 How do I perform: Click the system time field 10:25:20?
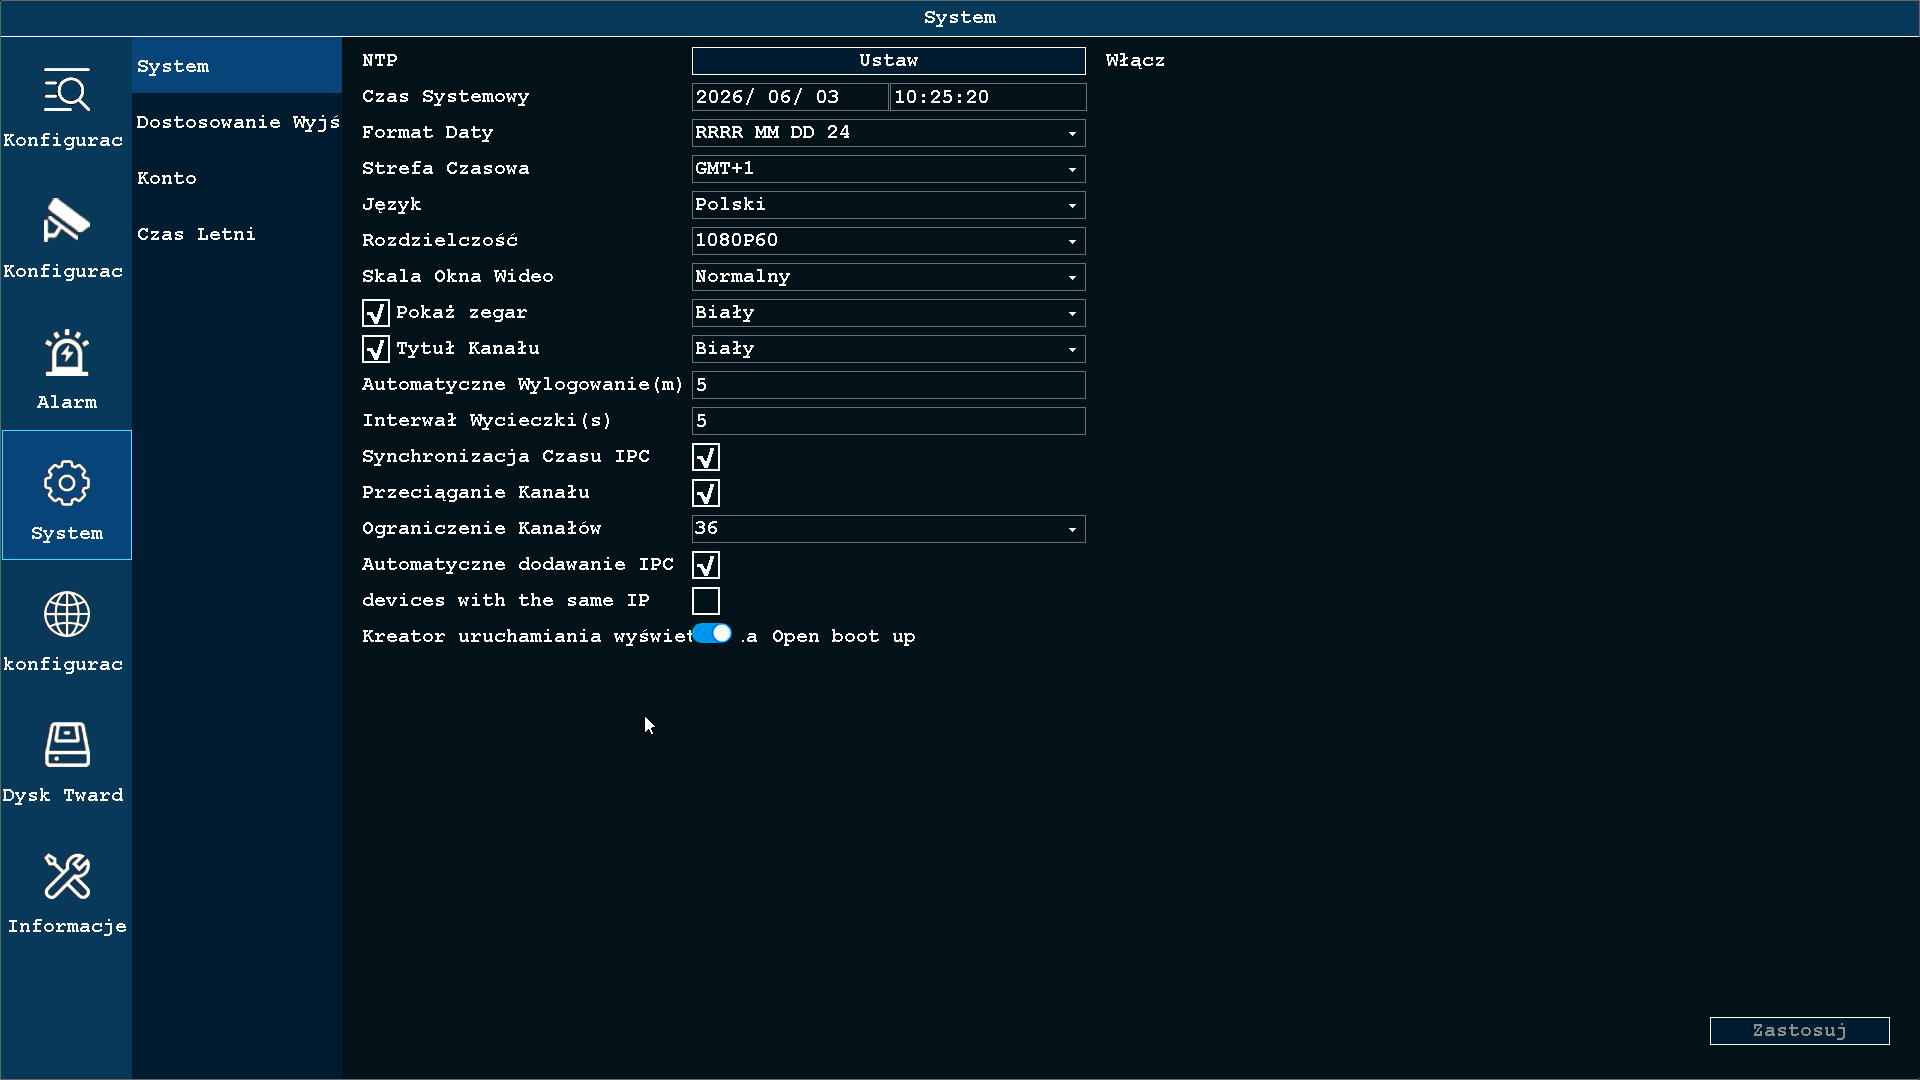988,97
